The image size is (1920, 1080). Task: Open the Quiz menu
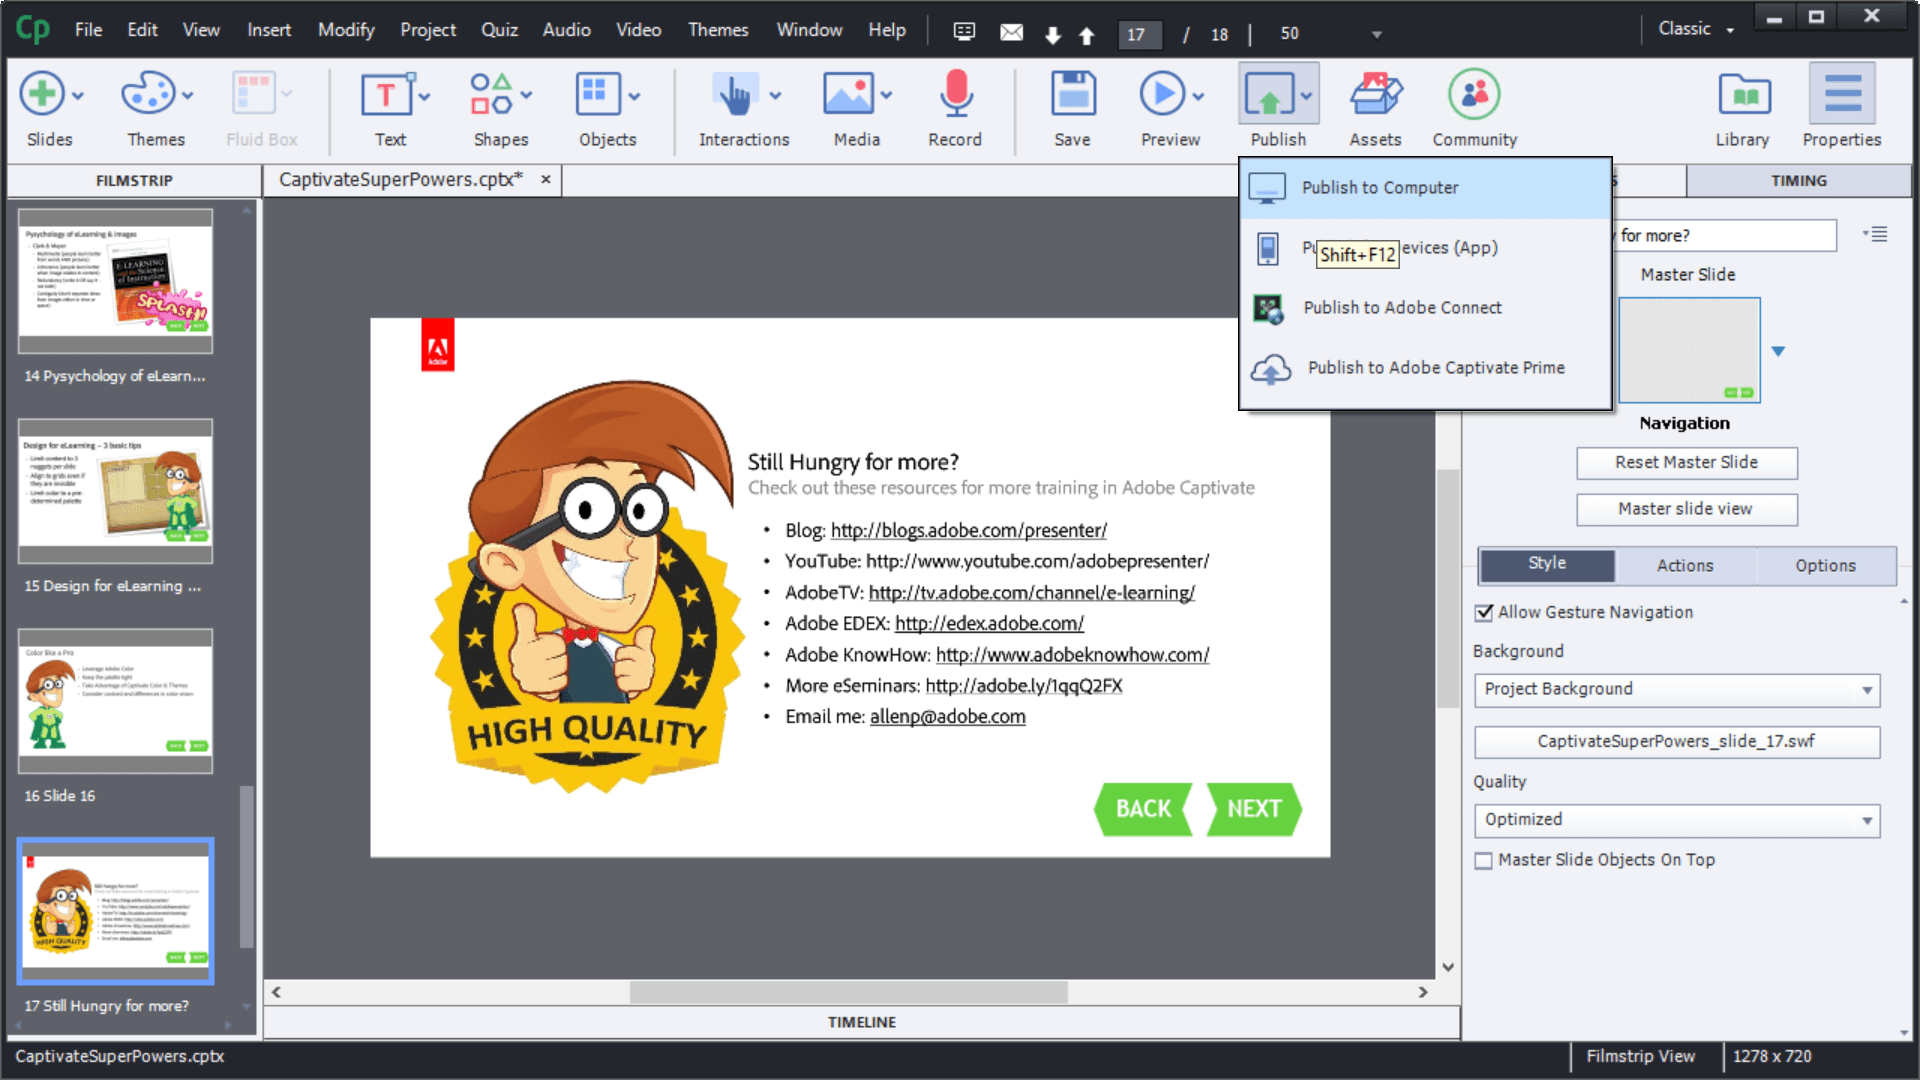[x=499, y=29]
